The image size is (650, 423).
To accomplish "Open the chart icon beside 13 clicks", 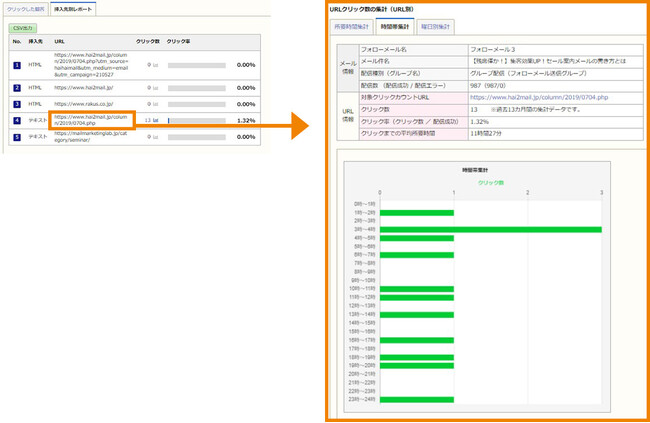I will (x=156, y=120).
